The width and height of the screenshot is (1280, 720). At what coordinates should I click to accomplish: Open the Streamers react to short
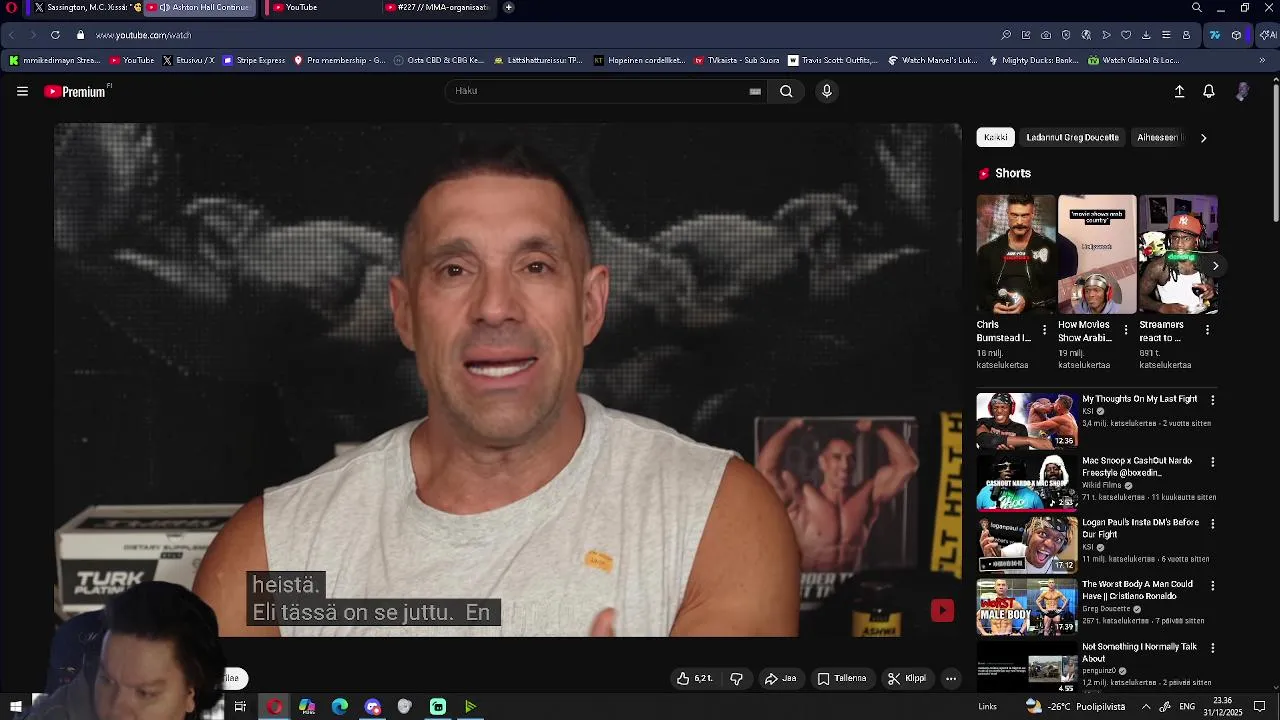[x=1178, y=254]
